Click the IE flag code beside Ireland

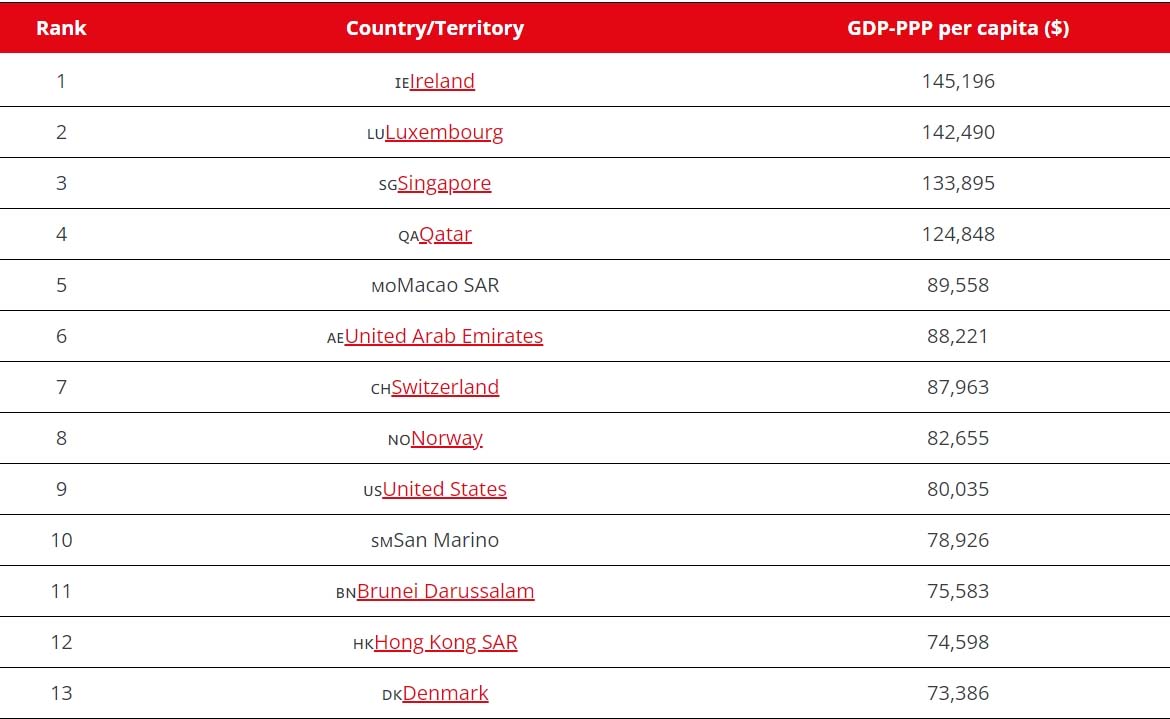(x=402, y=84)
